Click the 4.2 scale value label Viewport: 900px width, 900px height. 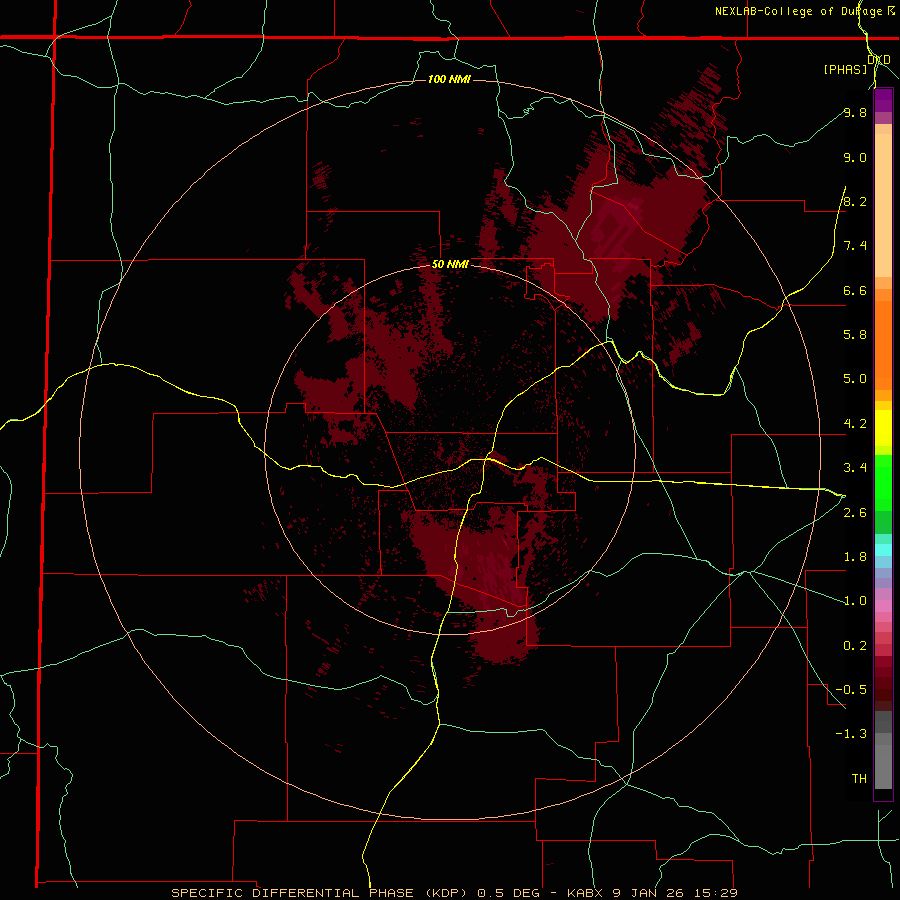(855, 424)
